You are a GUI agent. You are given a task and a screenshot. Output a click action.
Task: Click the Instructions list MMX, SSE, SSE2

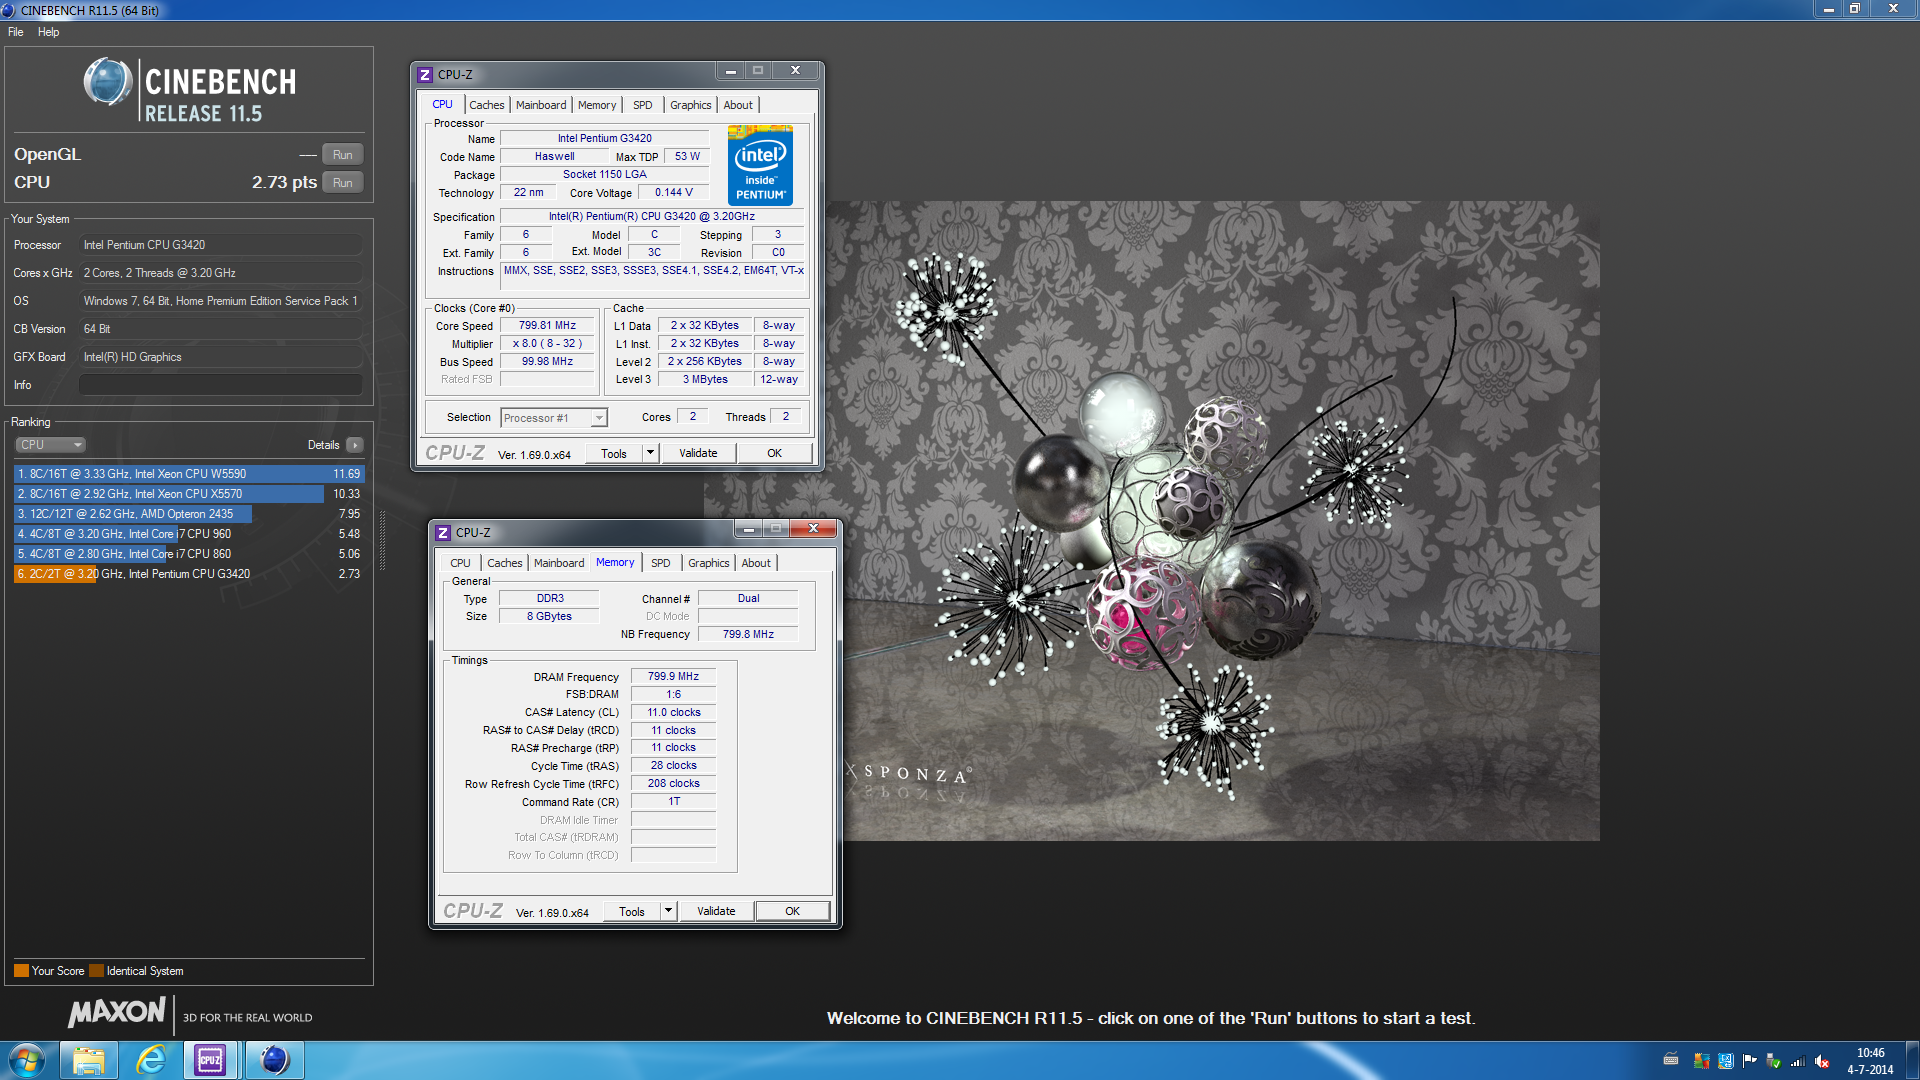tap(653, 278)
